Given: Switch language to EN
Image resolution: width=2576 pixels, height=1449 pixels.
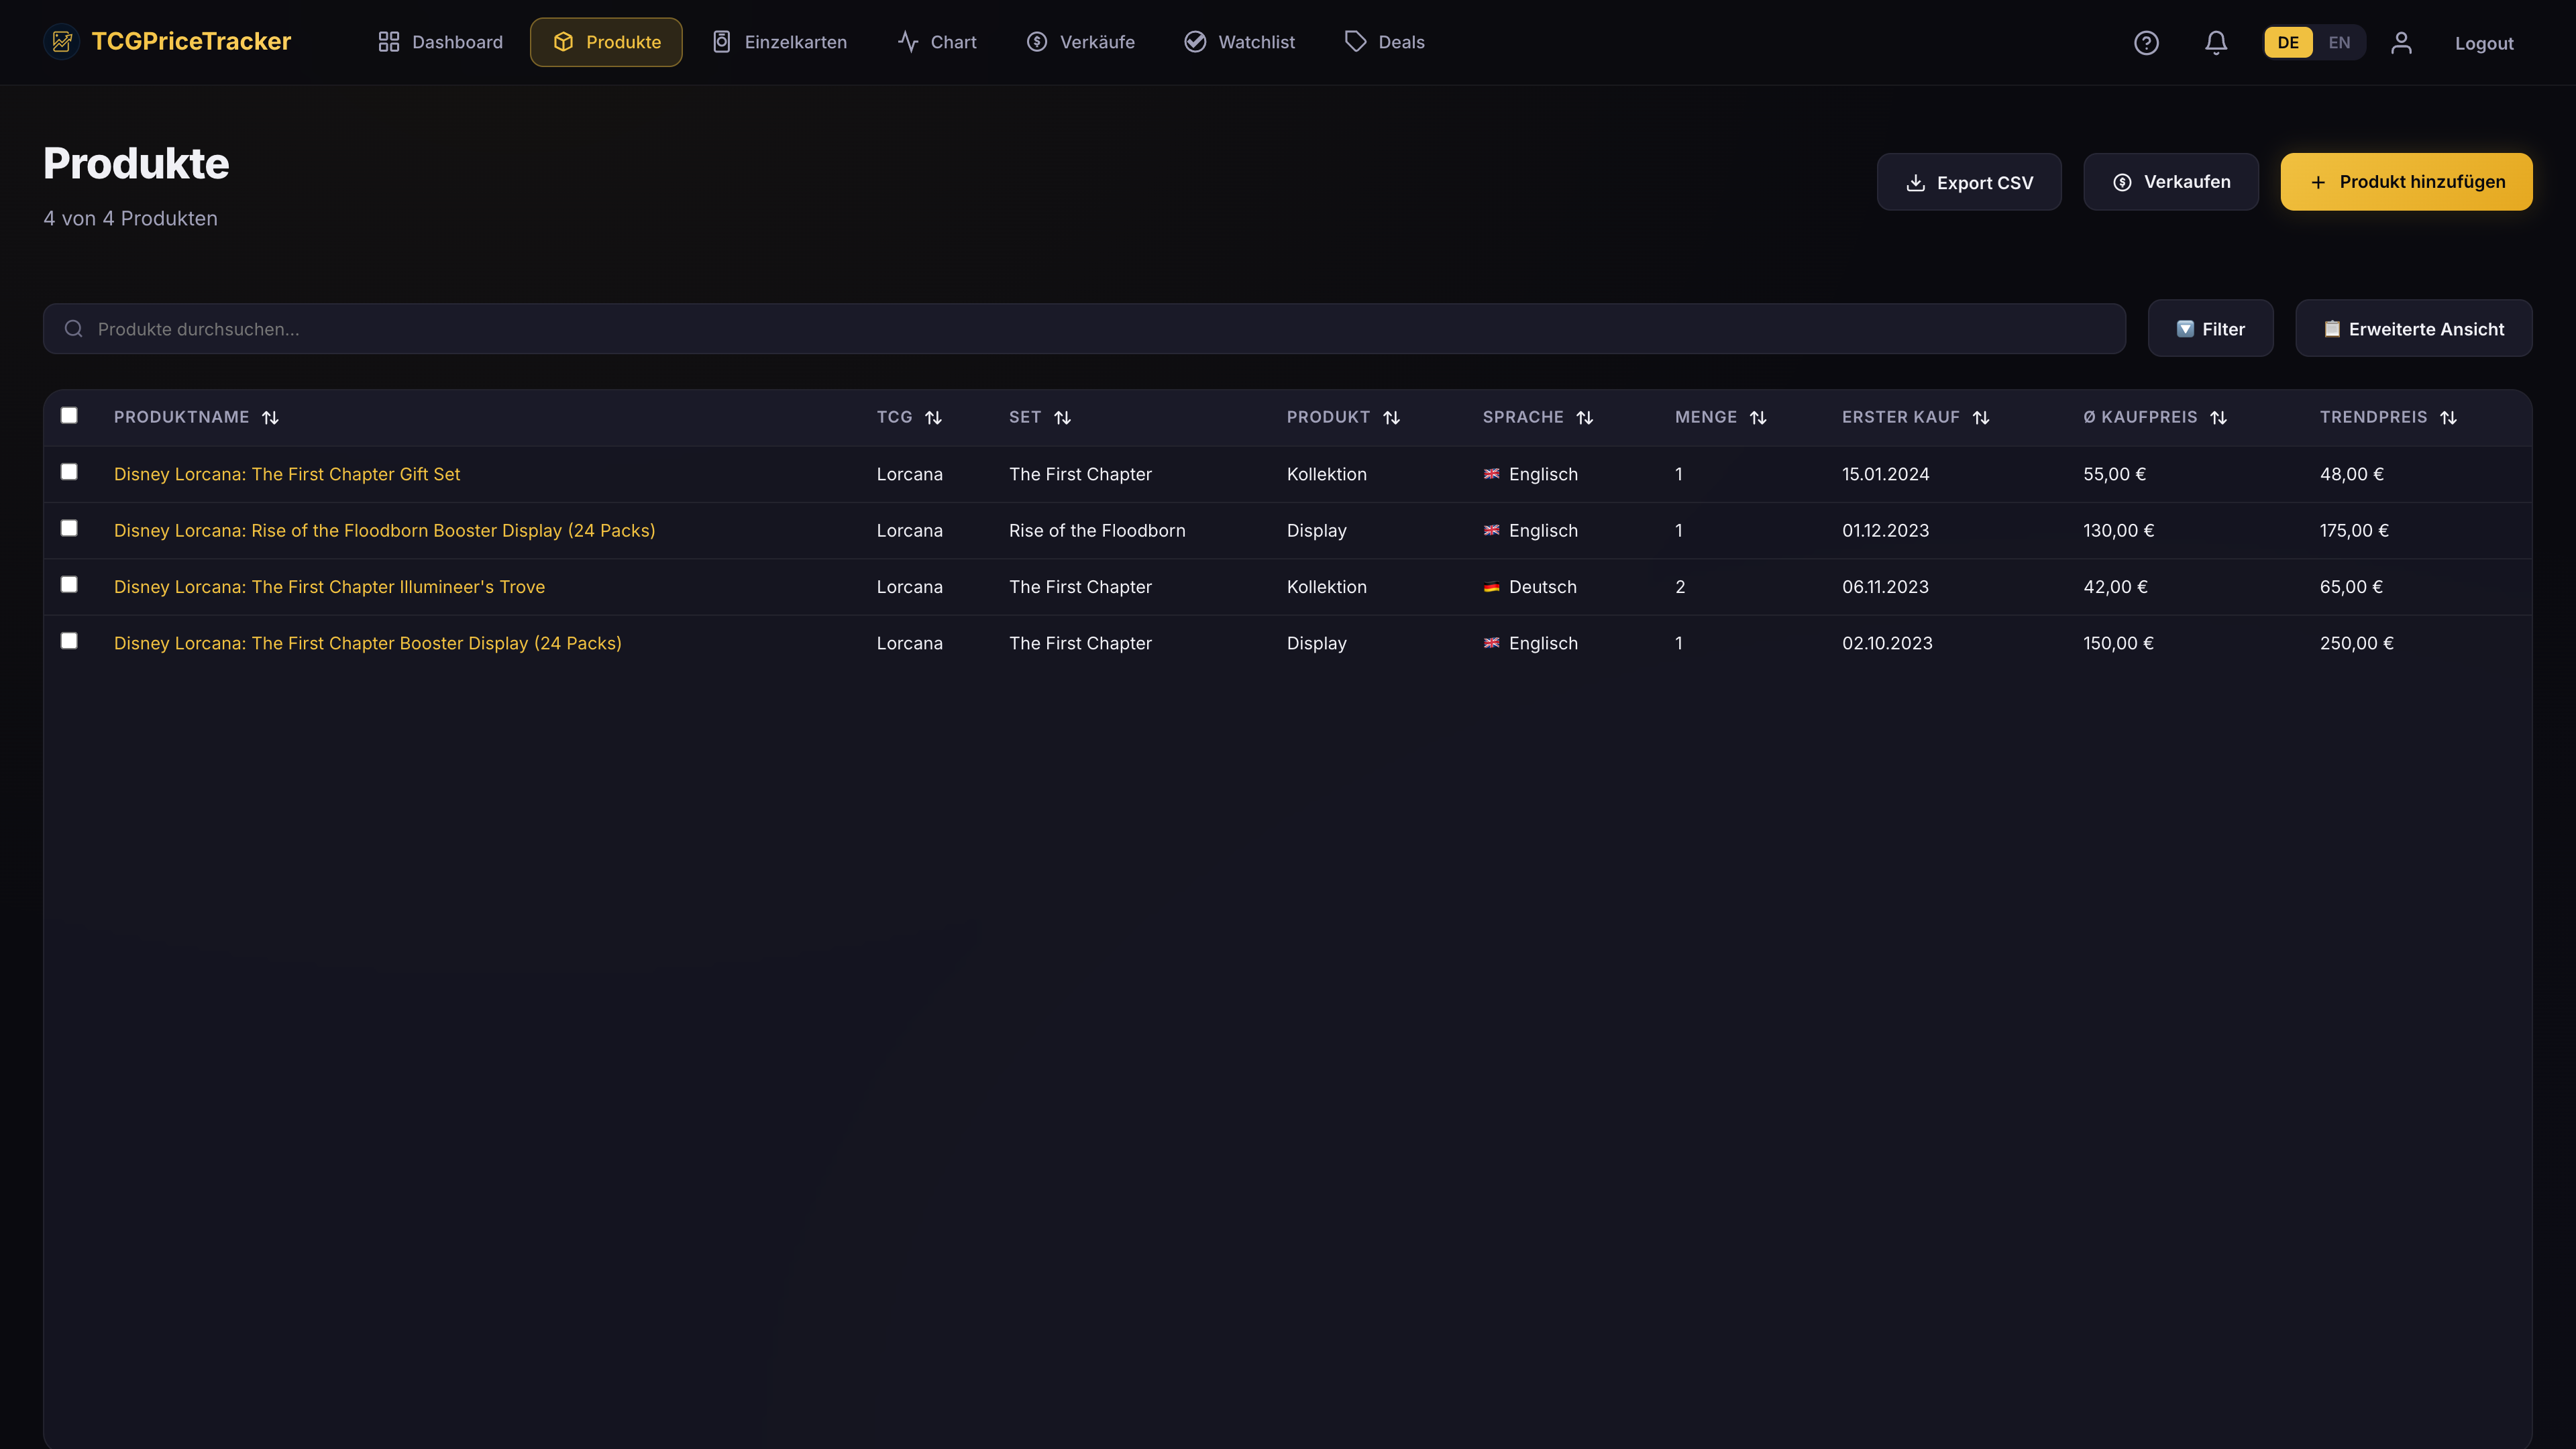Looking at the screenshot, I should pos(2339,42).
